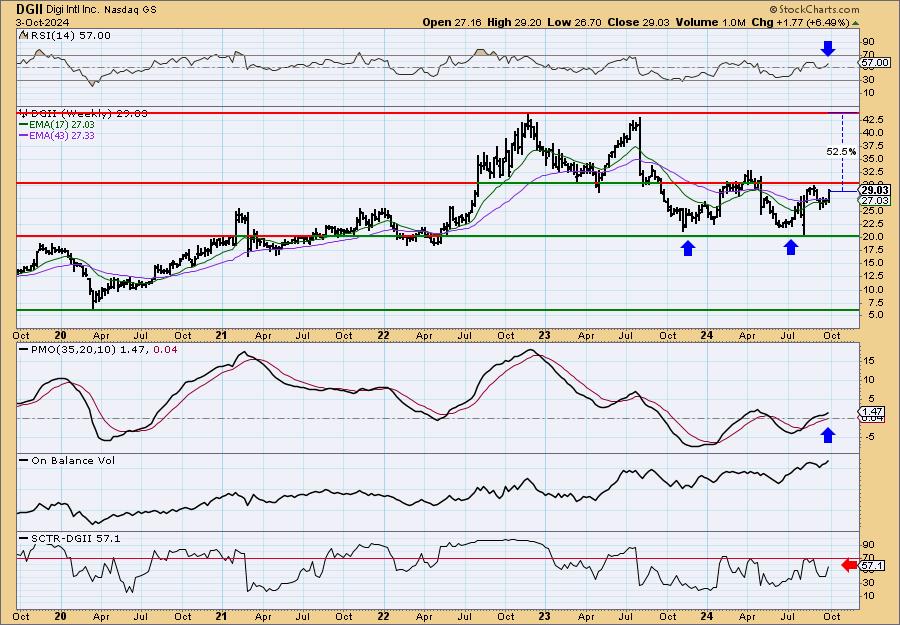900x625 pixels.
Task: Click the 90 level on the SCTR axis
Action: pyautogui.click(x=868, y=545)
